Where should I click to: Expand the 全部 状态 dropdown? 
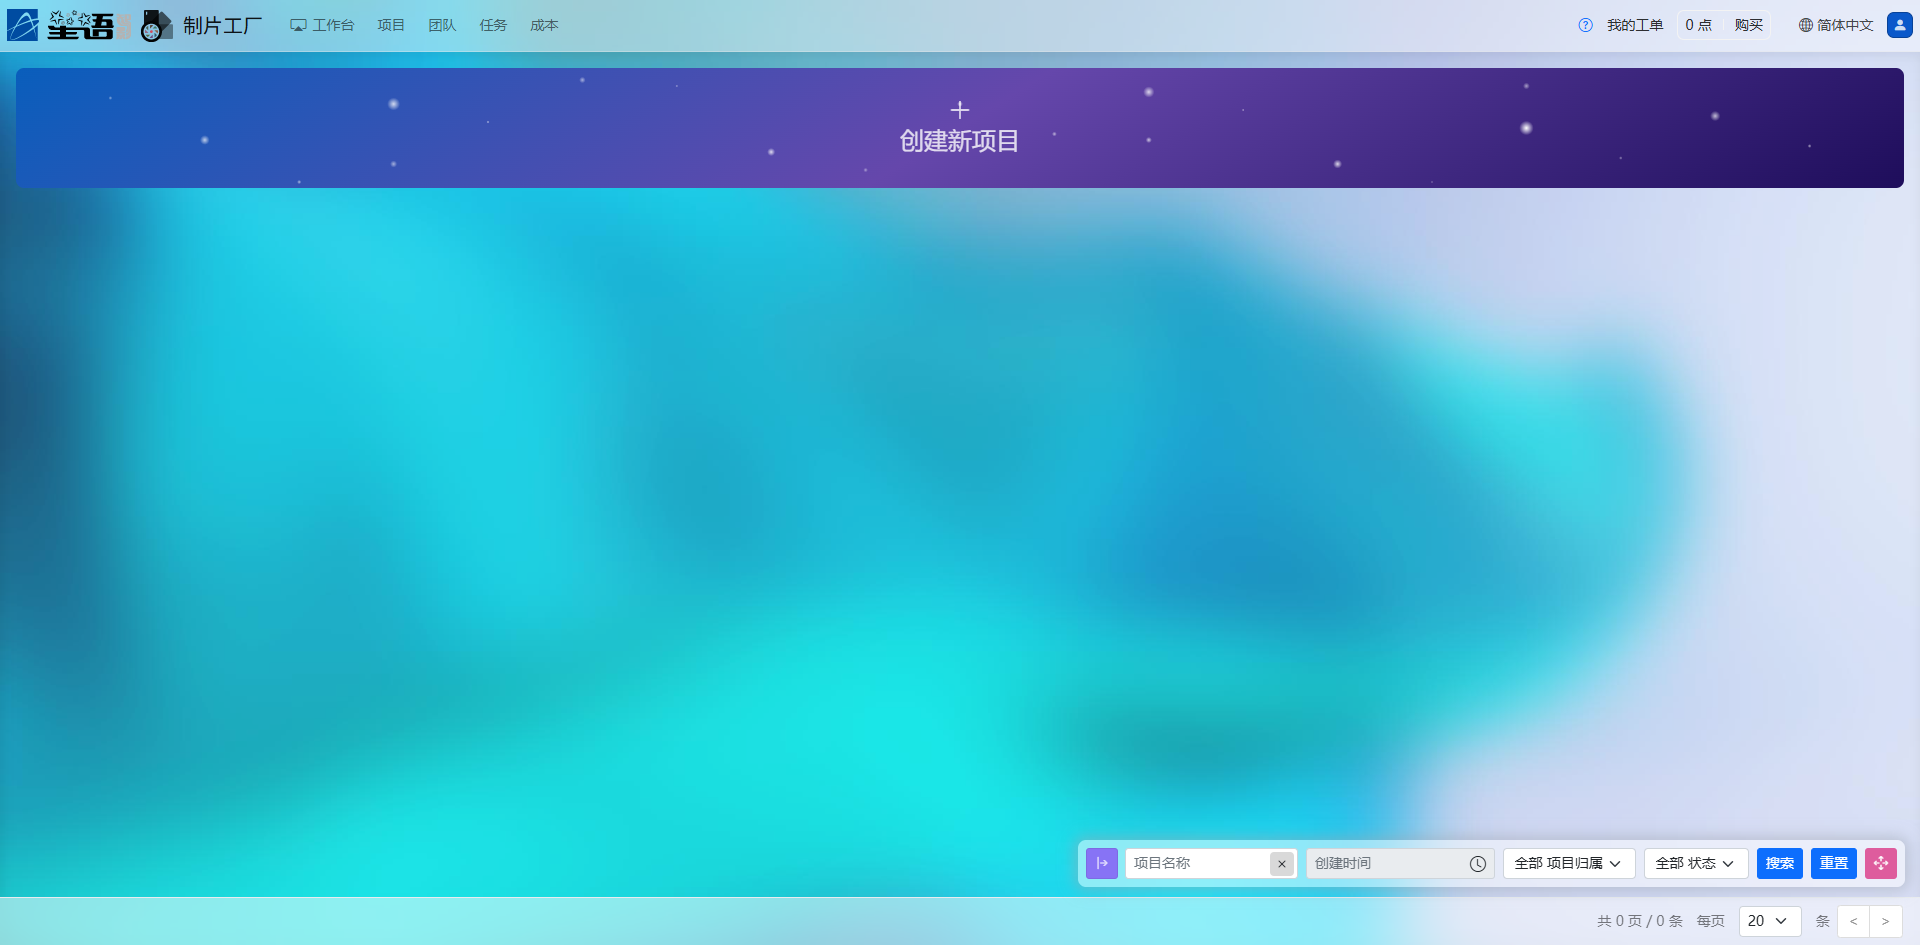pos(1695,863)
